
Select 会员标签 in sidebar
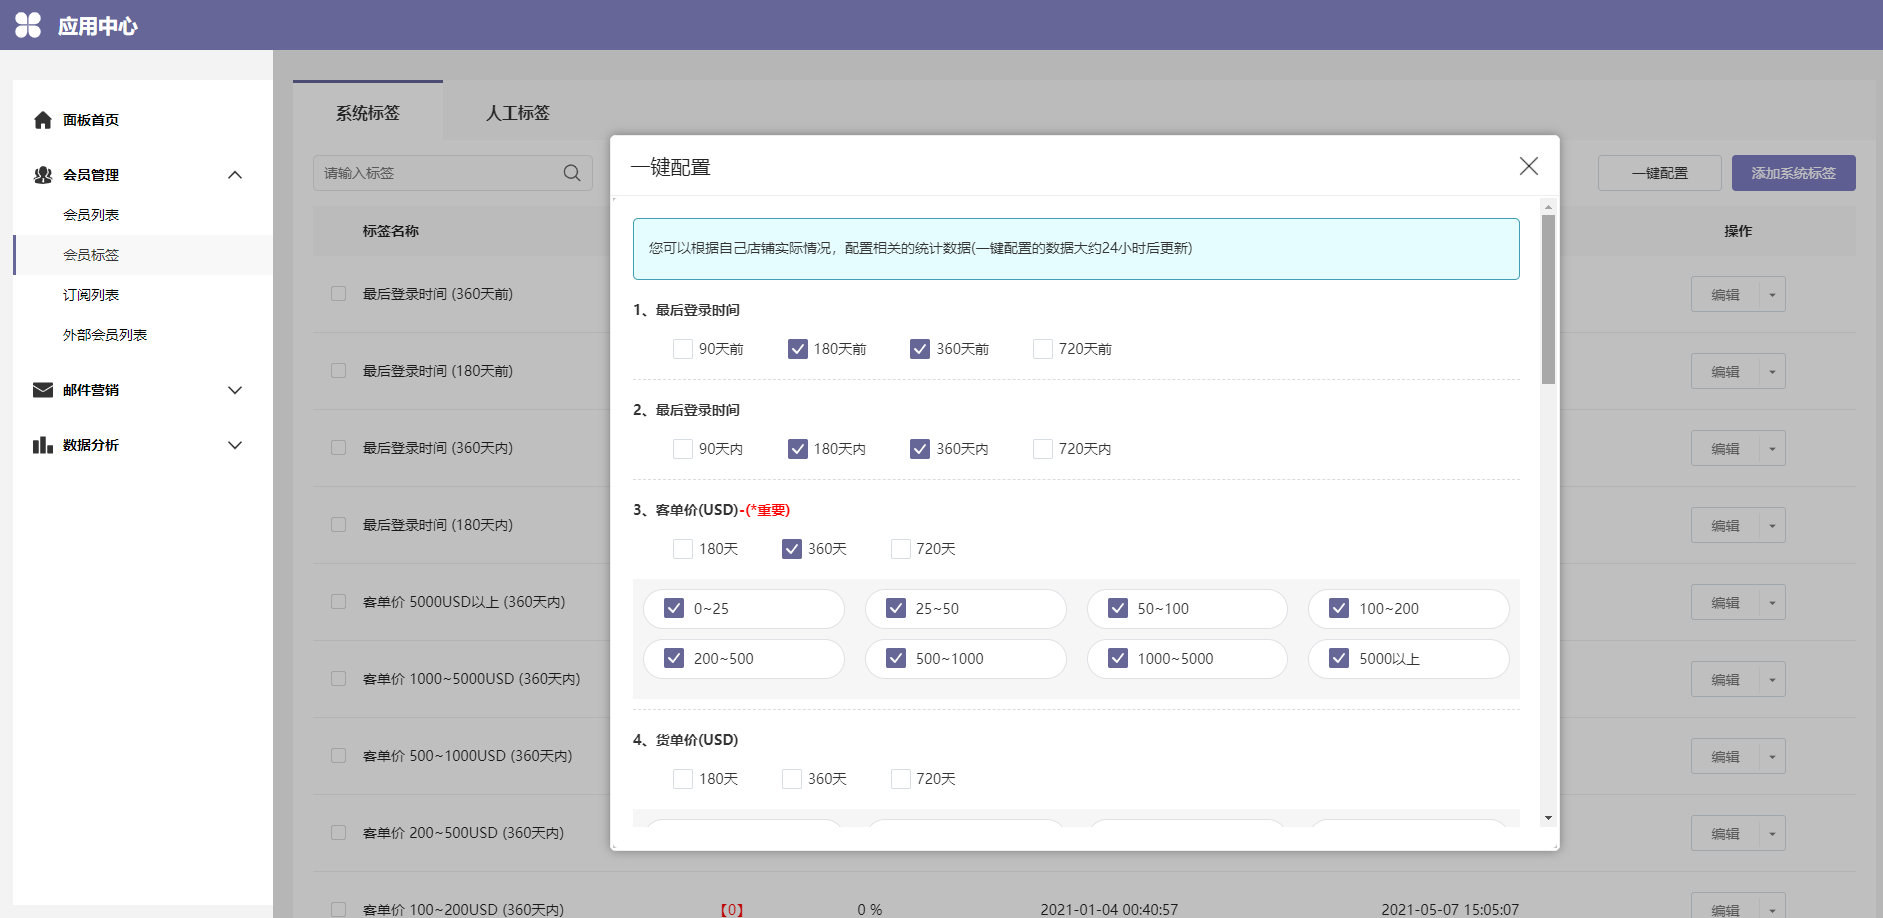coord(91,255)
